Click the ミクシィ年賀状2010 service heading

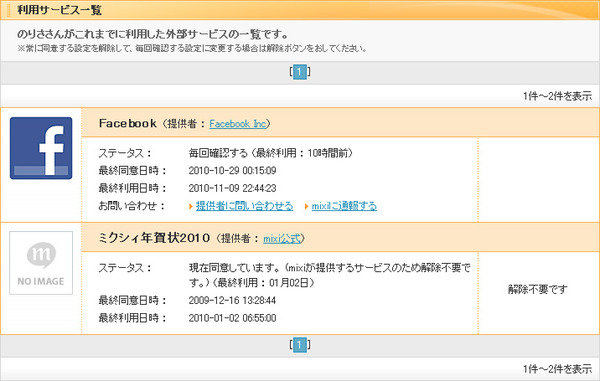pyautogui.click(x=154, y=238)
